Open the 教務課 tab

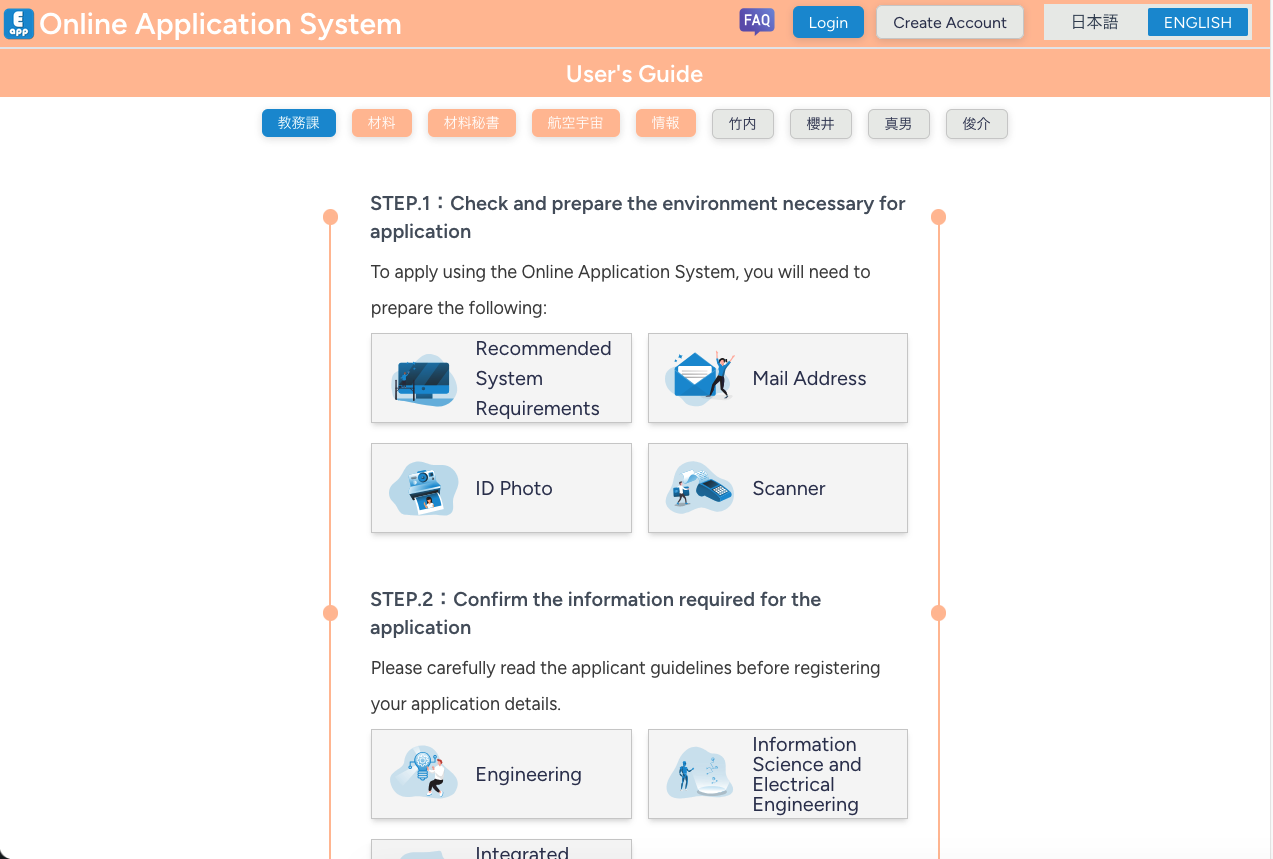(299, 123)
